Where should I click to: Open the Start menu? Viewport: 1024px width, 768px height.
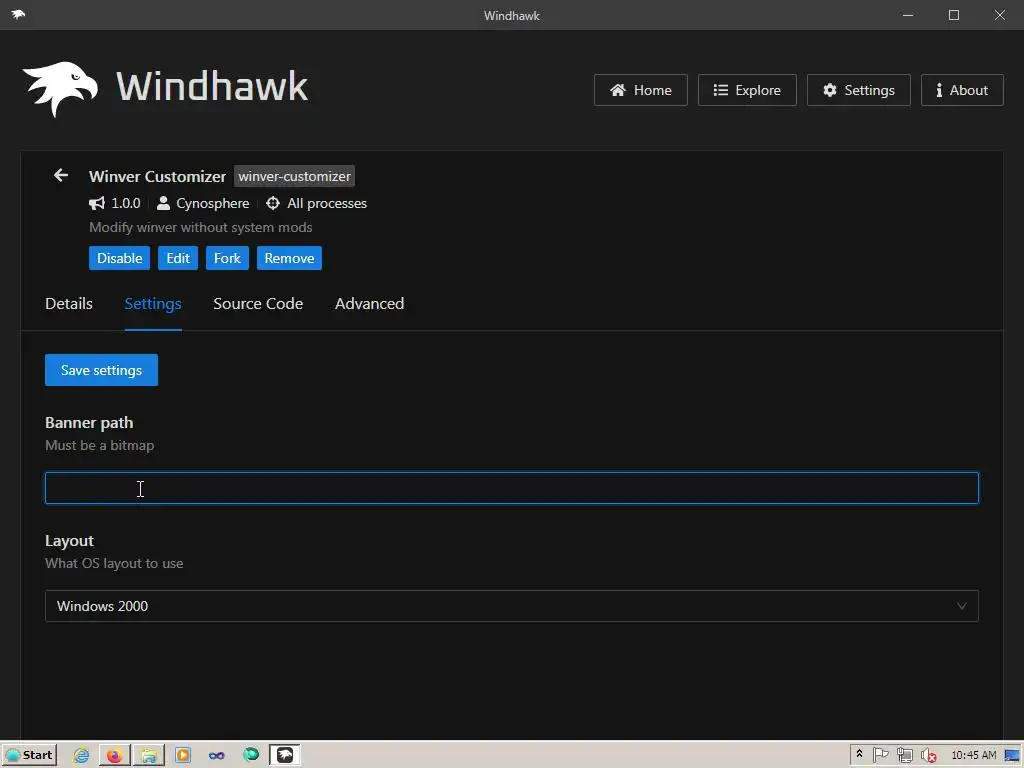tap(29, 755)
